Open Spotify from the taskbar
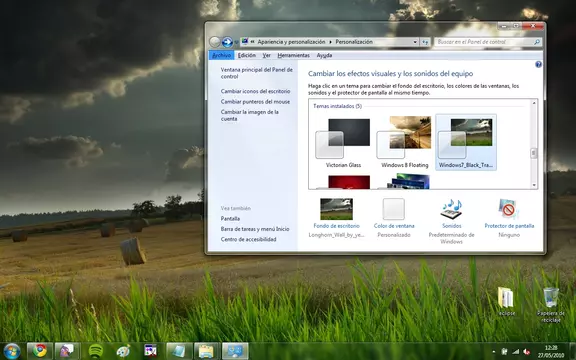Screen dimensions: 576x360 coord(96,350)
